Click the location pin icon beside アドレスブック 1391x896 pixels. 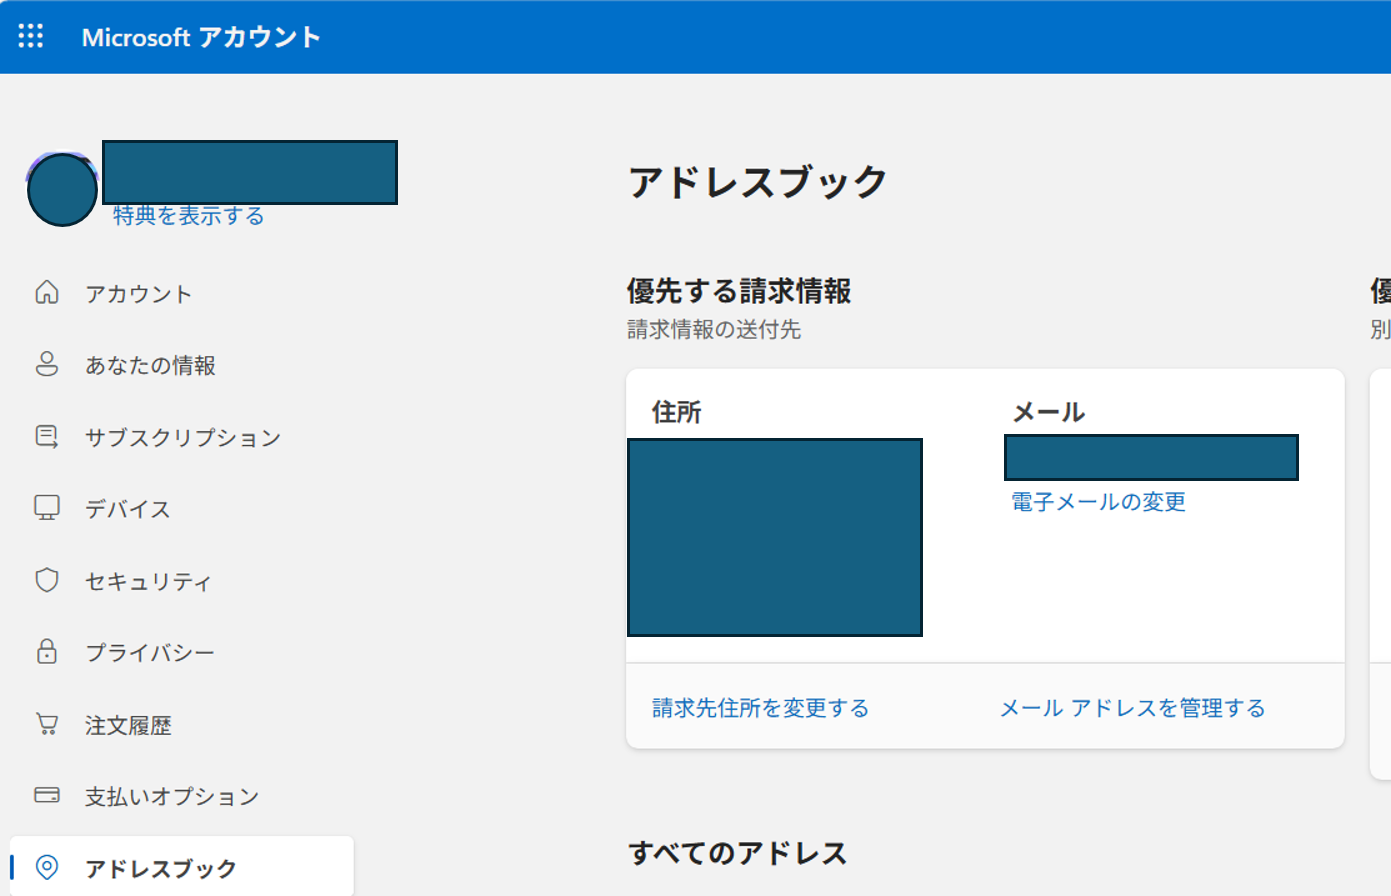coord(47,867)
